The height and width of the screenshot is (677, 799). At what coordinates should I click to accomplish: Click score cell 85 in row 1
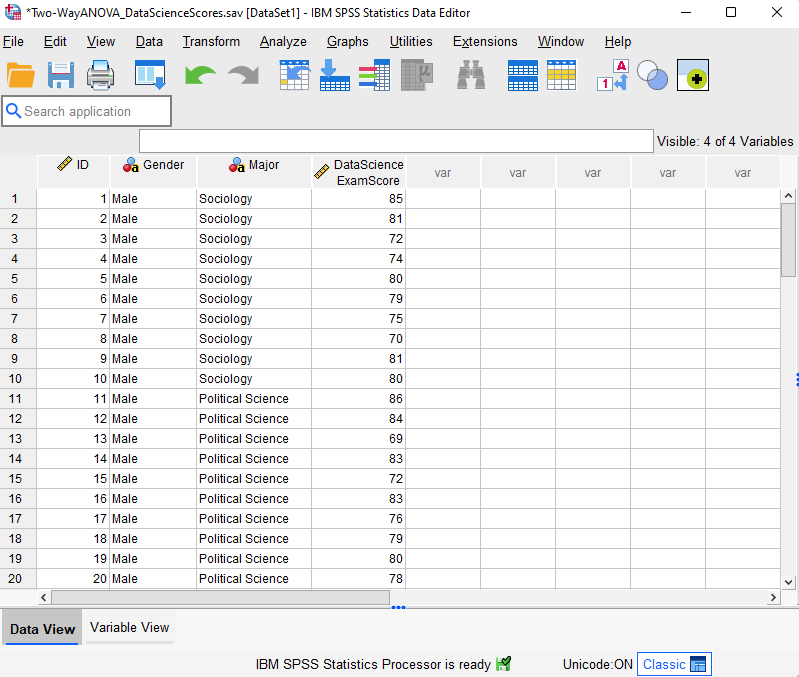tap(359, 199)
